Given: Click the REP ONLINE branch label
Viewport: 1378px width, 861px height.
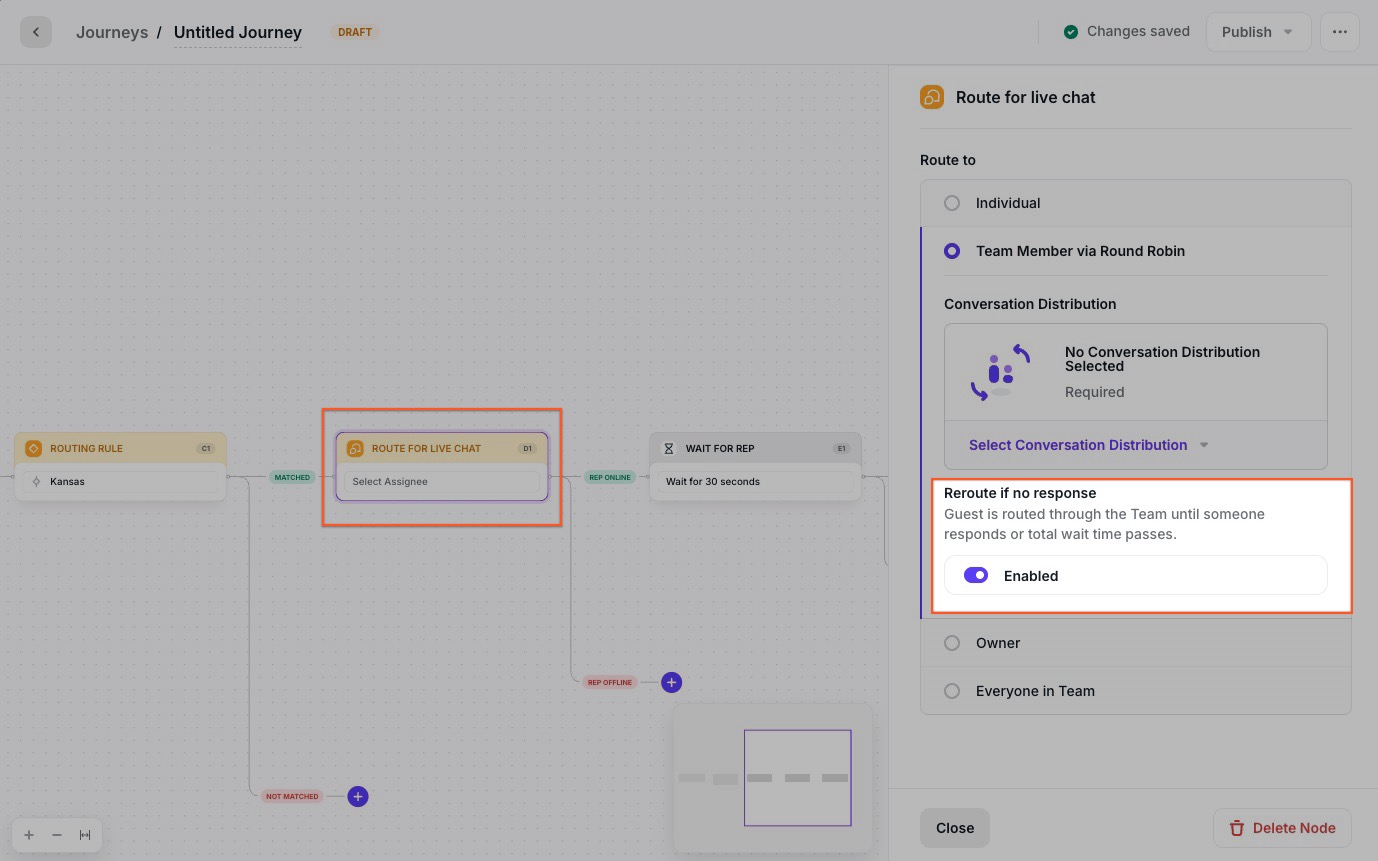Looking at the screenshot, I should [x=610, y=477].
